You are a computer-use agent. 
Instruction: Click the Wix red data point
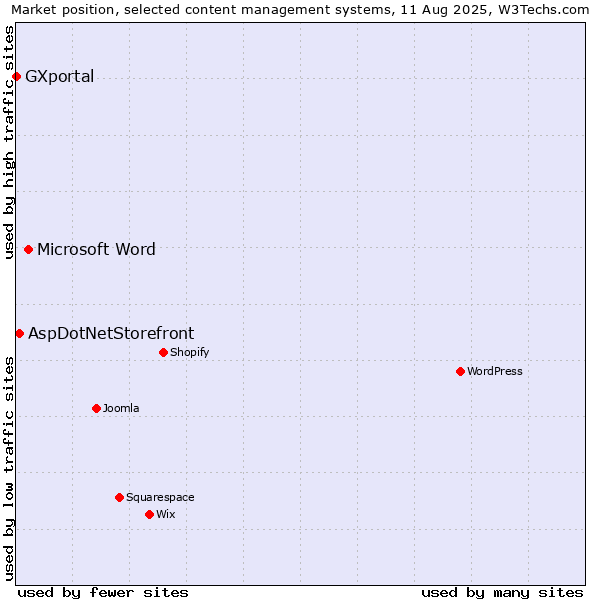click(150, 515)
